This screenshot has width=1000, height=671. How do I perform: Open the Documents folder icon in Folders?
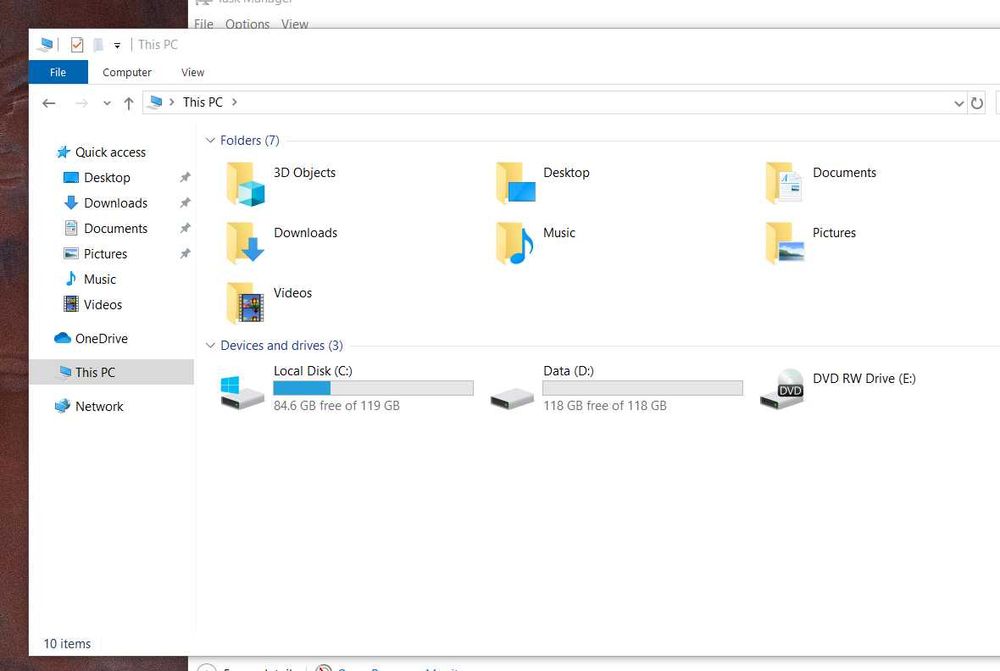[x=784, y=183]
